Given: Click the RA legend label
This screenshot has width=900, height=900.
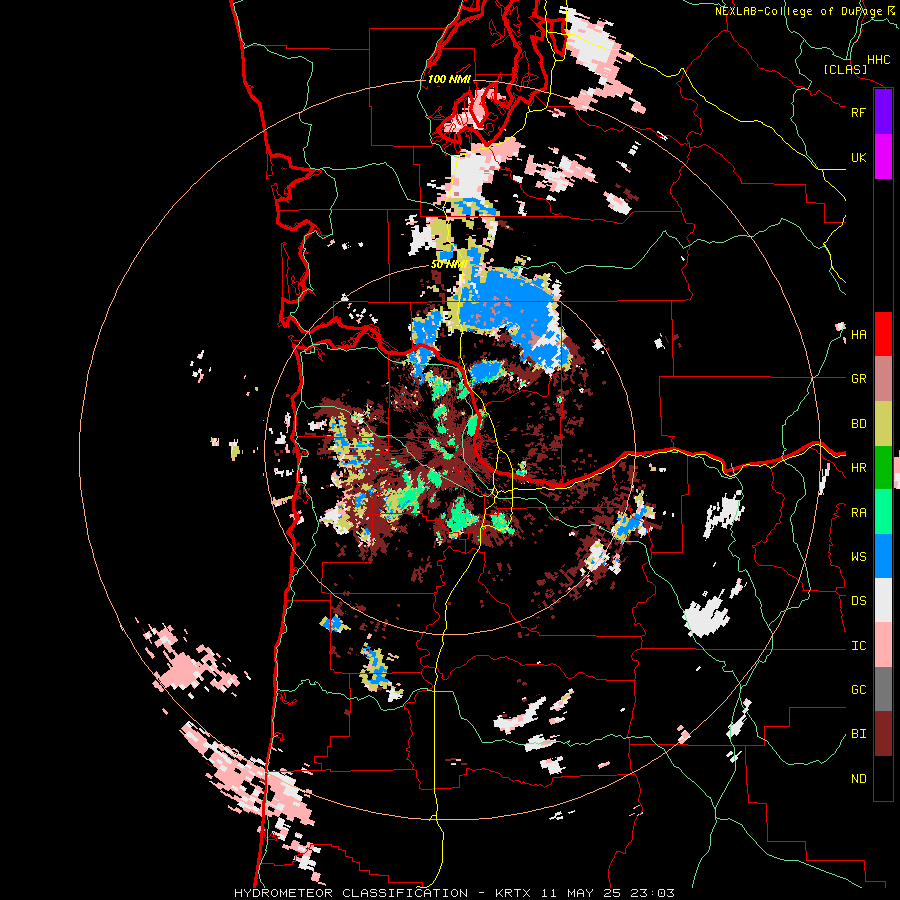Looking at the screenshot, I should tap(858, 513).
